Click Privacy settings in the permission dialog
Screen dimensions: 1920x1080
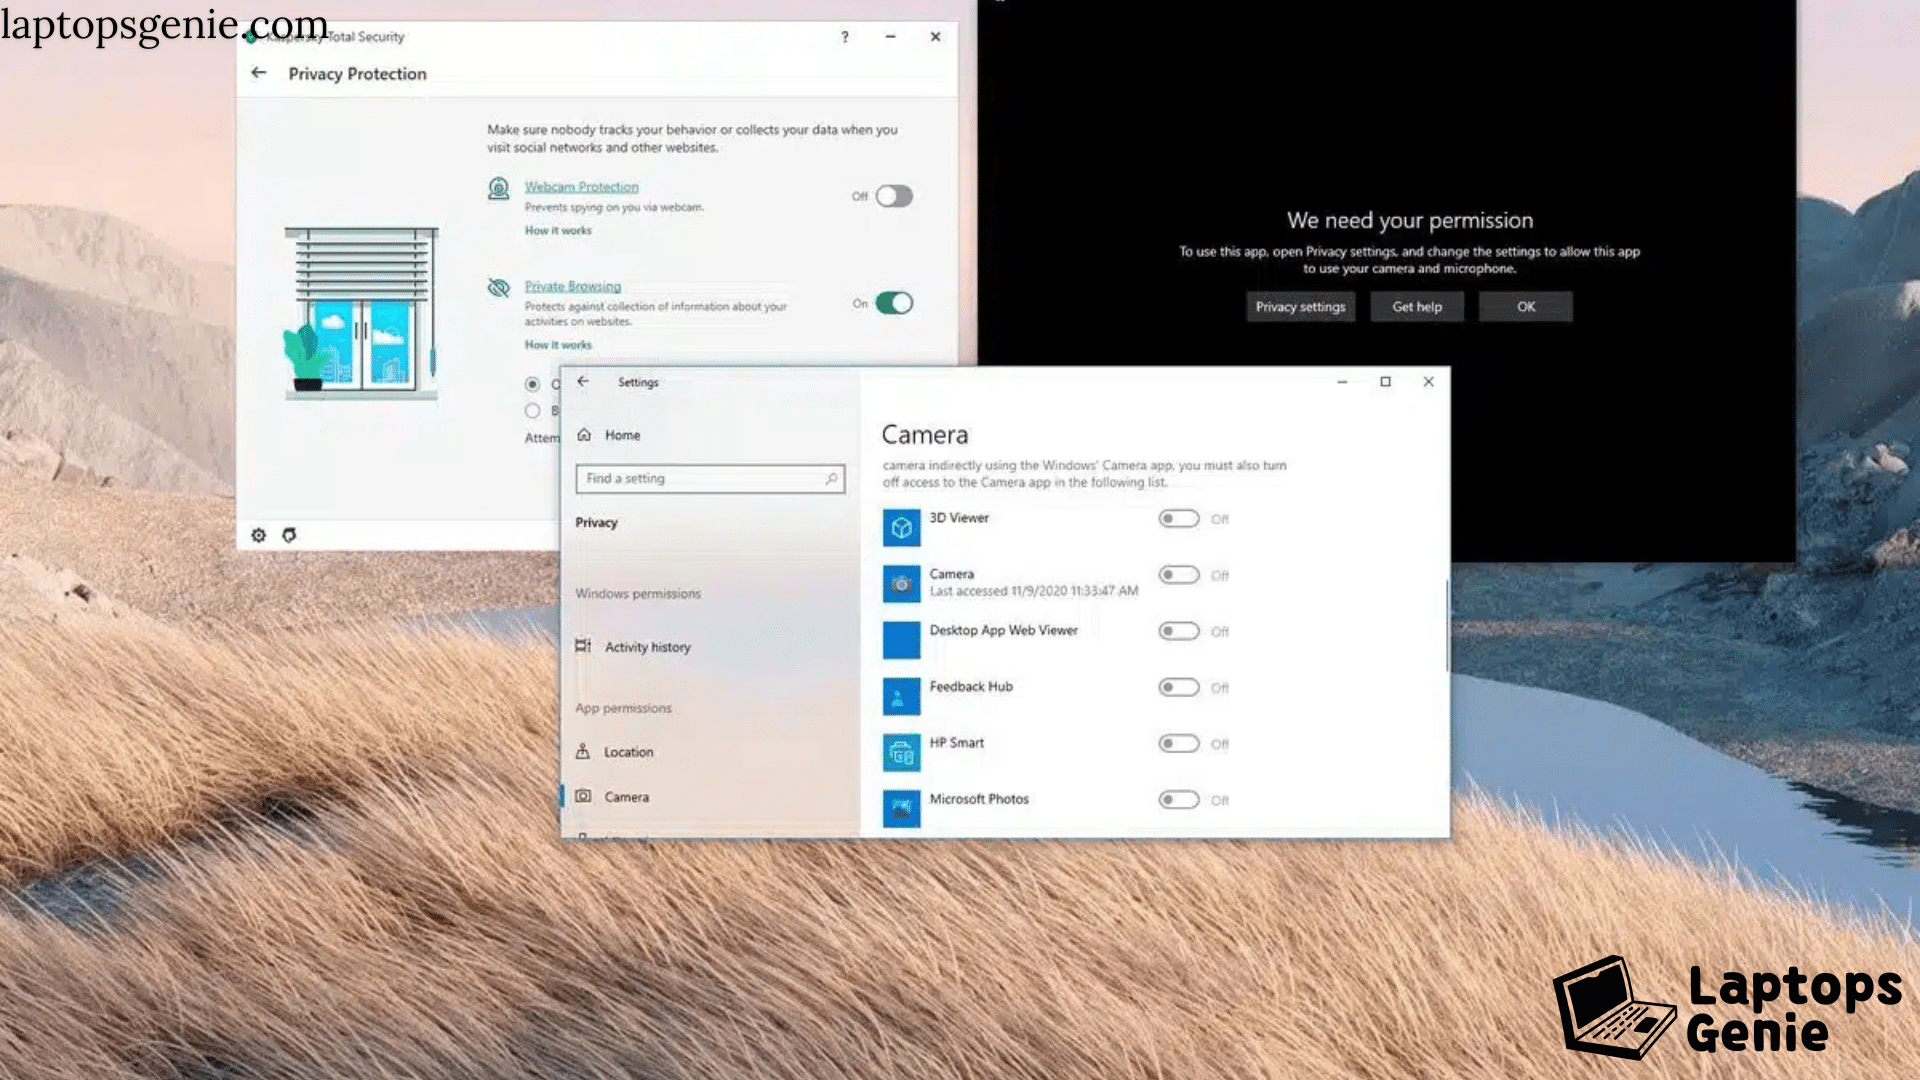coord(1300,307)
